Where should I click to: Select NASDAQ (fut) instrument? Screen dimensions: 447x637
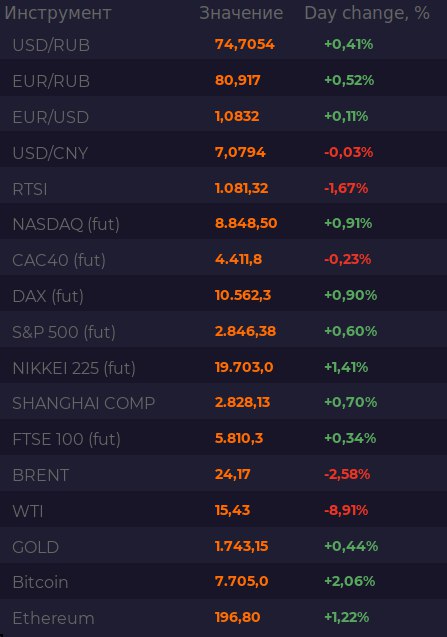point(224,223)
